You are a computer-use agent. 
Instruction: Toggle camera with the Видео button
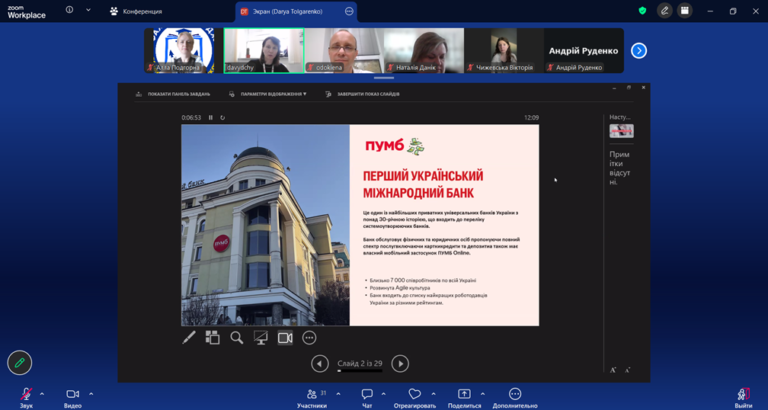click(x=72, y=398)
